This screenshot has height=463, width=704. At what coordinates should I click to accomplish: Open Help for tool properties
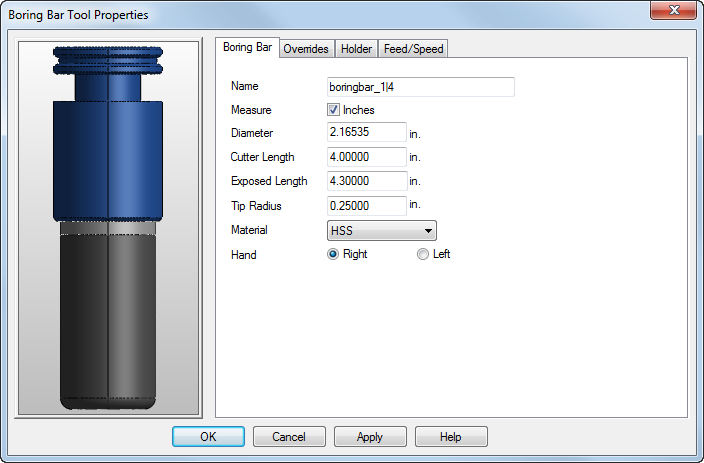pos(451,437)
